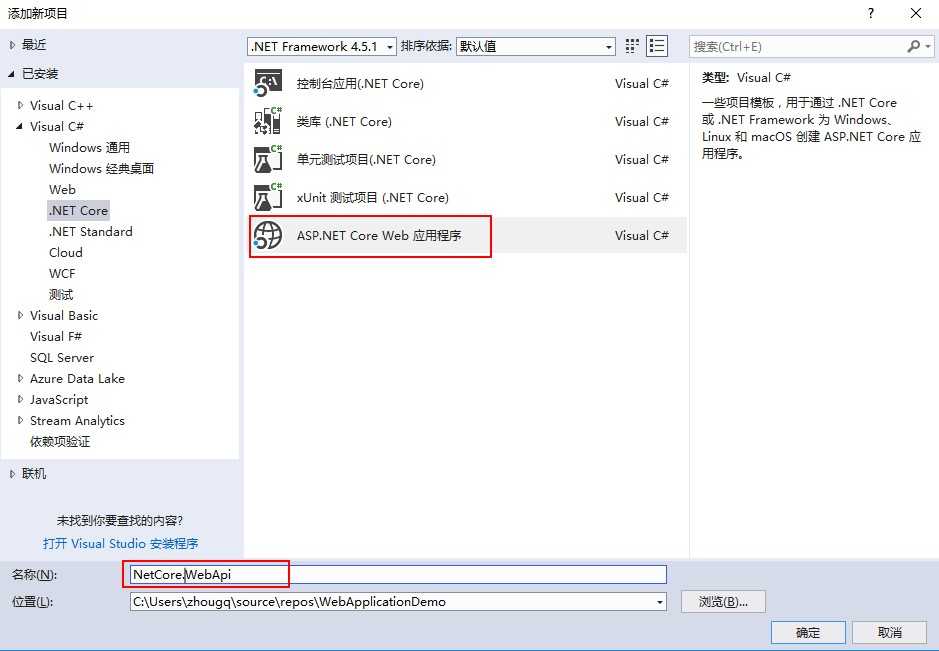Select 类库 (.NET Core) template text

(x=344, y=122)
